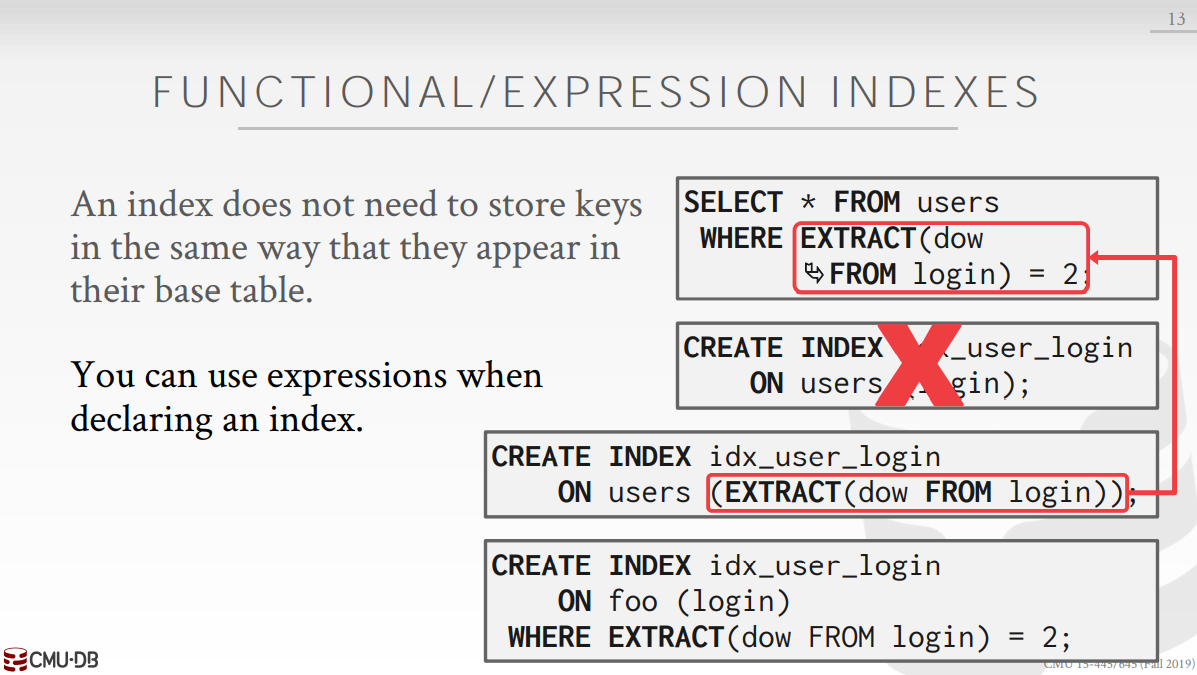This screenshot has width=1197, height=675.
Task: Click the "ON foo (login)" line
Action: click(x=673, y=601)
